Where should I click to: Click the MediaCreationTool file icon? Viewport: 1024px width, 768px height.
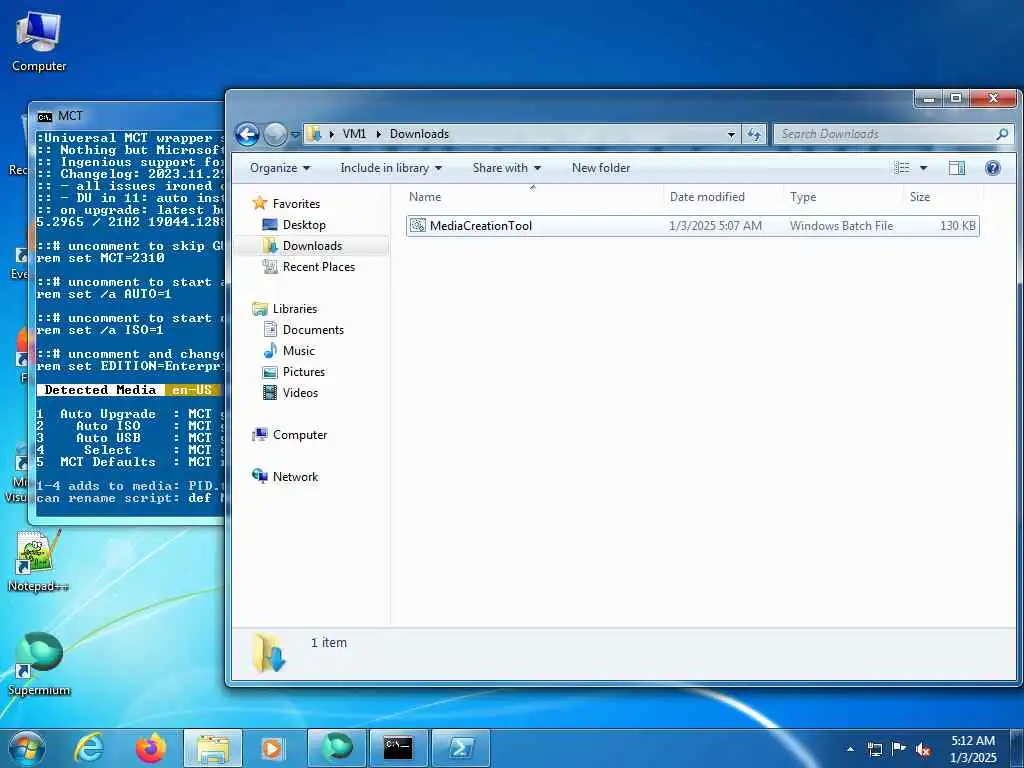coord(418,226)
